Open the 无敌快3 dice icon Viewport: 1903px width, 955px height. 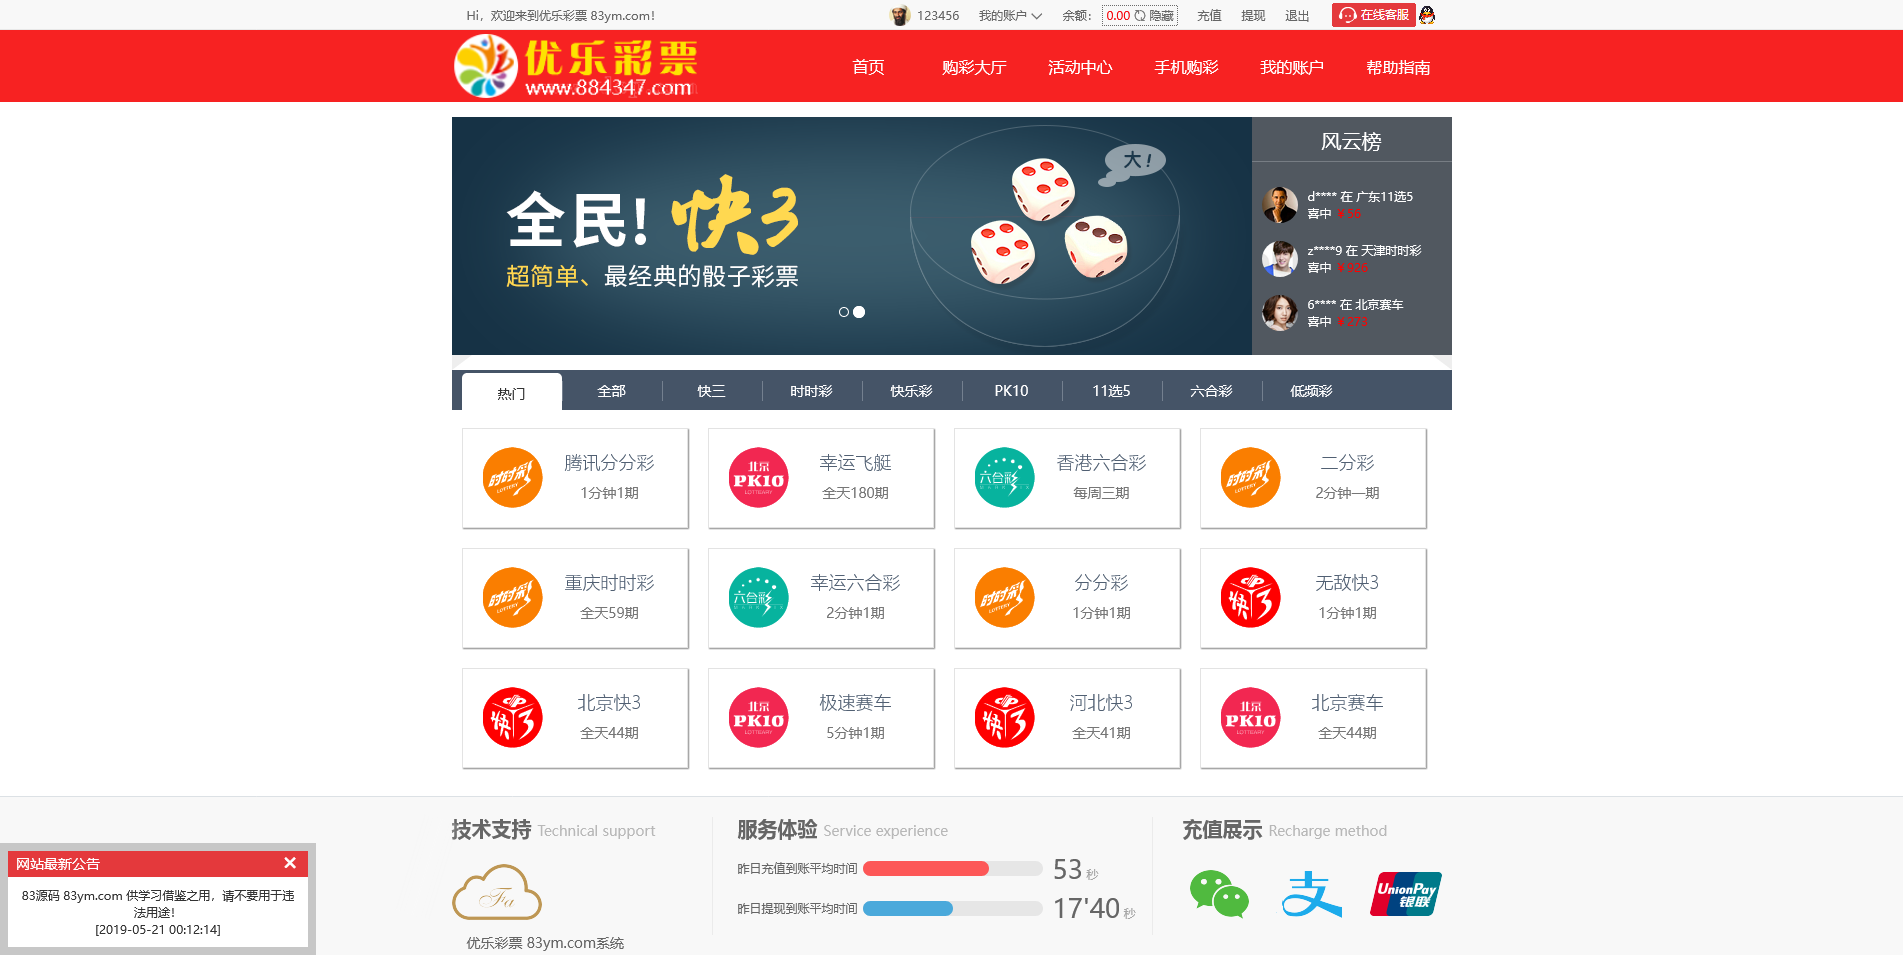[x=1250, y=598]
